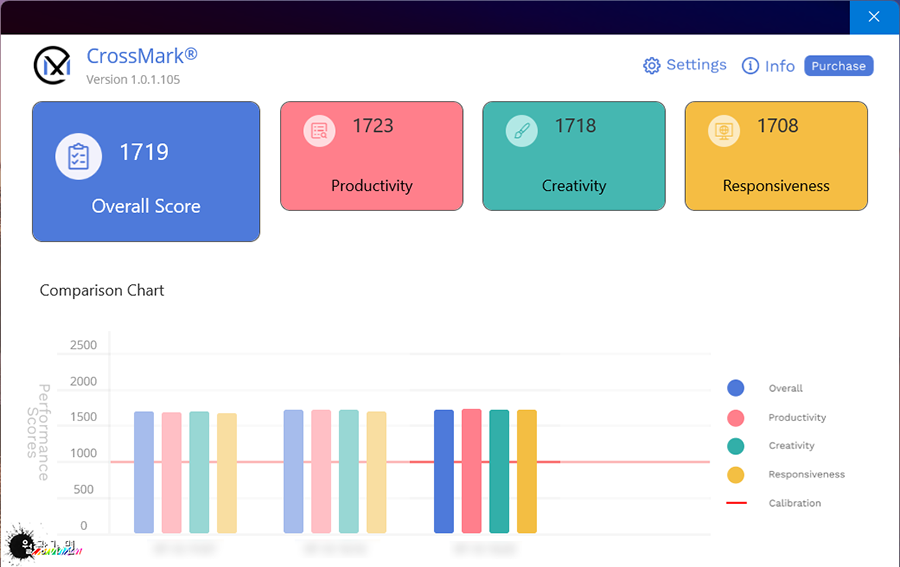The height and width of the screenshot is (567, 900).
Task: Click the Productivity legend label
Action: pos(797,417)
